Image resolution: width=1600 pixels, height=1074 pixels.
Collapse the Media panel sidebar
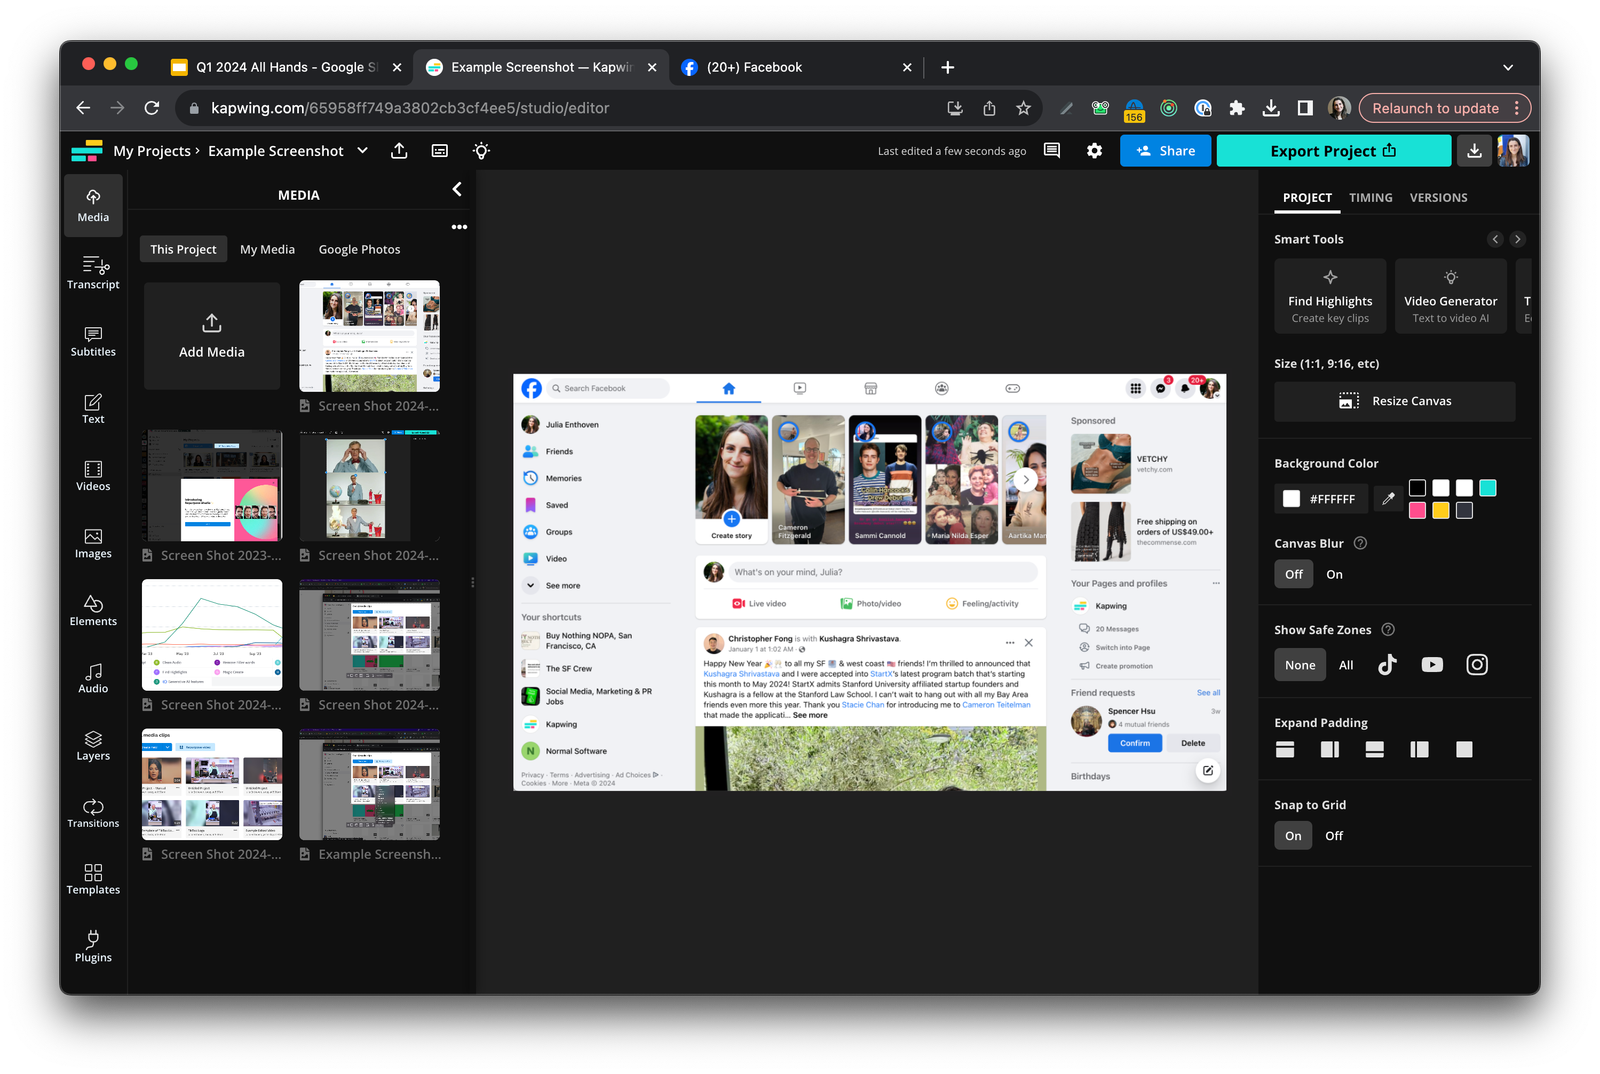[456, 189]
